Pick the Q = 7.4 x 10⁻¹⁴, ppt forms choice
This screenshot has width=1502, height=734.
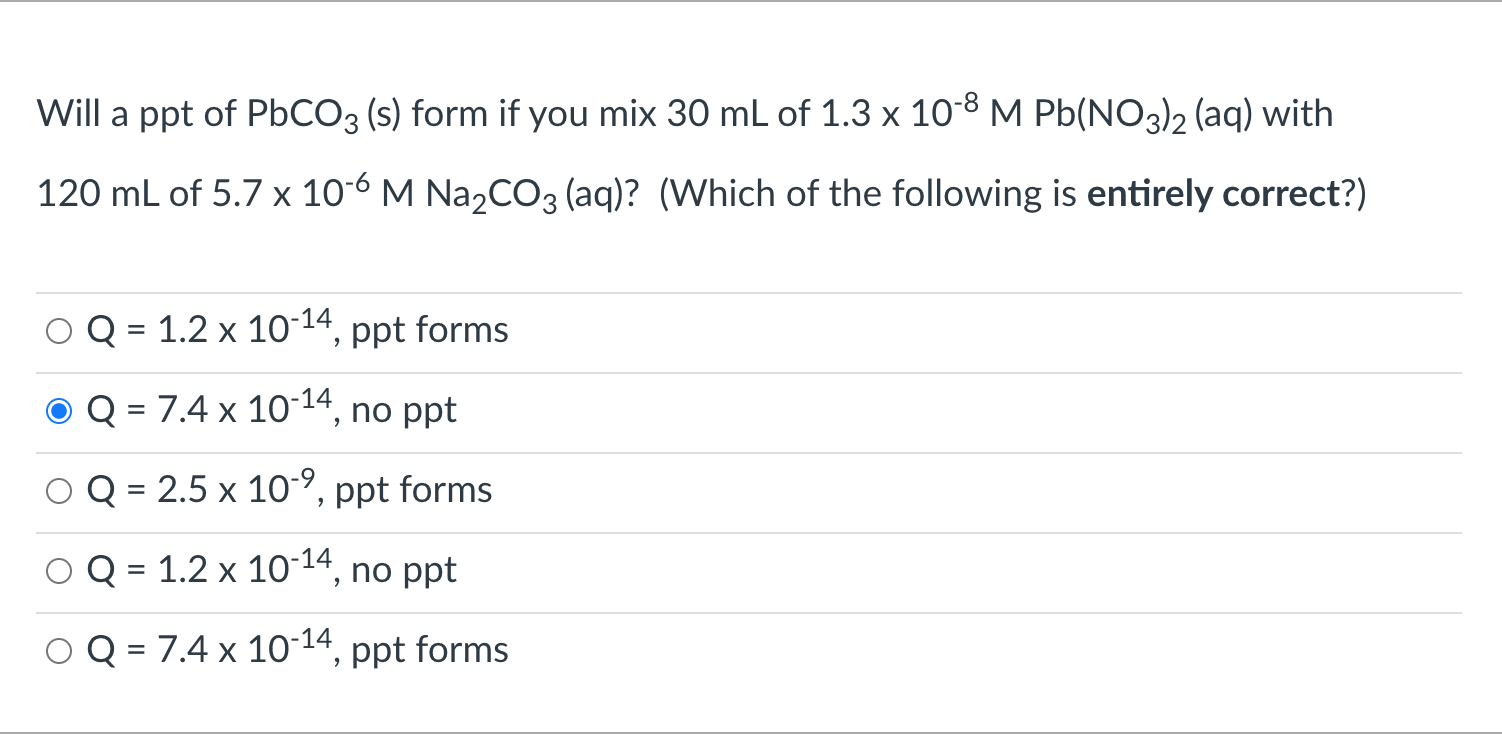(297, 649)
